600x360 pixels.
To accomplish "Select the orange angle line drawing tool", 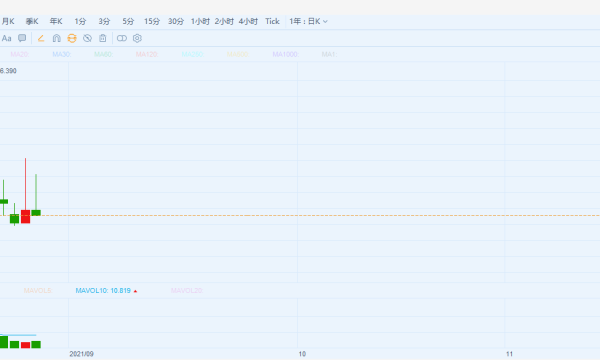I will point(41,38).
